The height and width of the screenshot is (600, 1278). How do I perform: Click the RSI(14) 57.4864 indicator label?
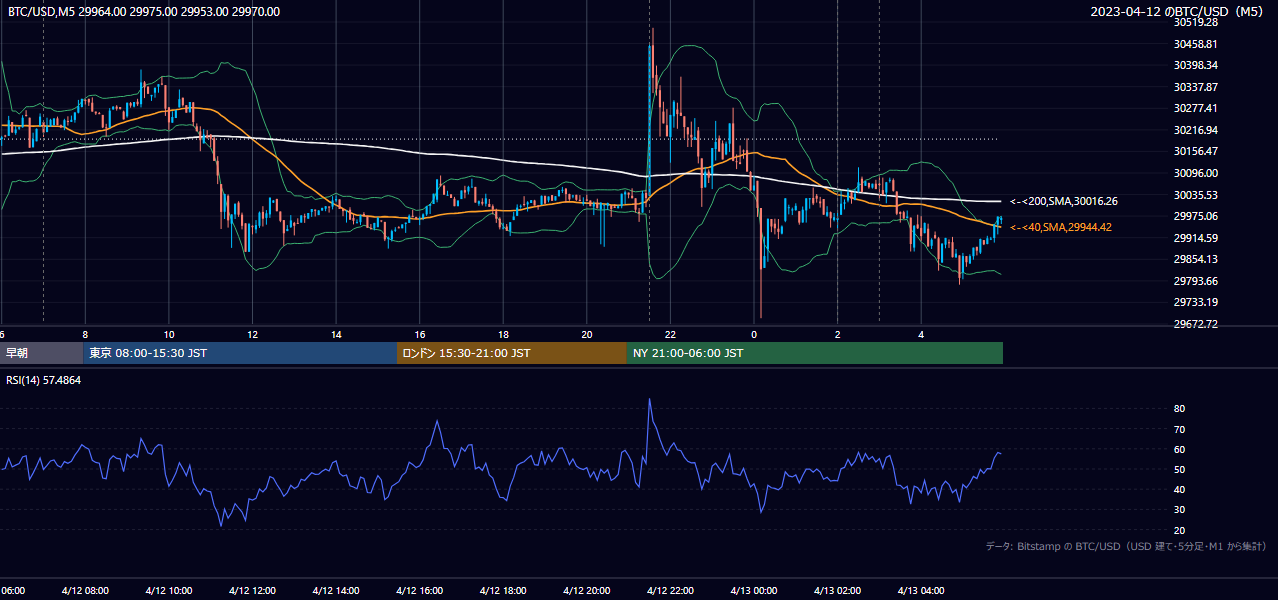point(44,380)
